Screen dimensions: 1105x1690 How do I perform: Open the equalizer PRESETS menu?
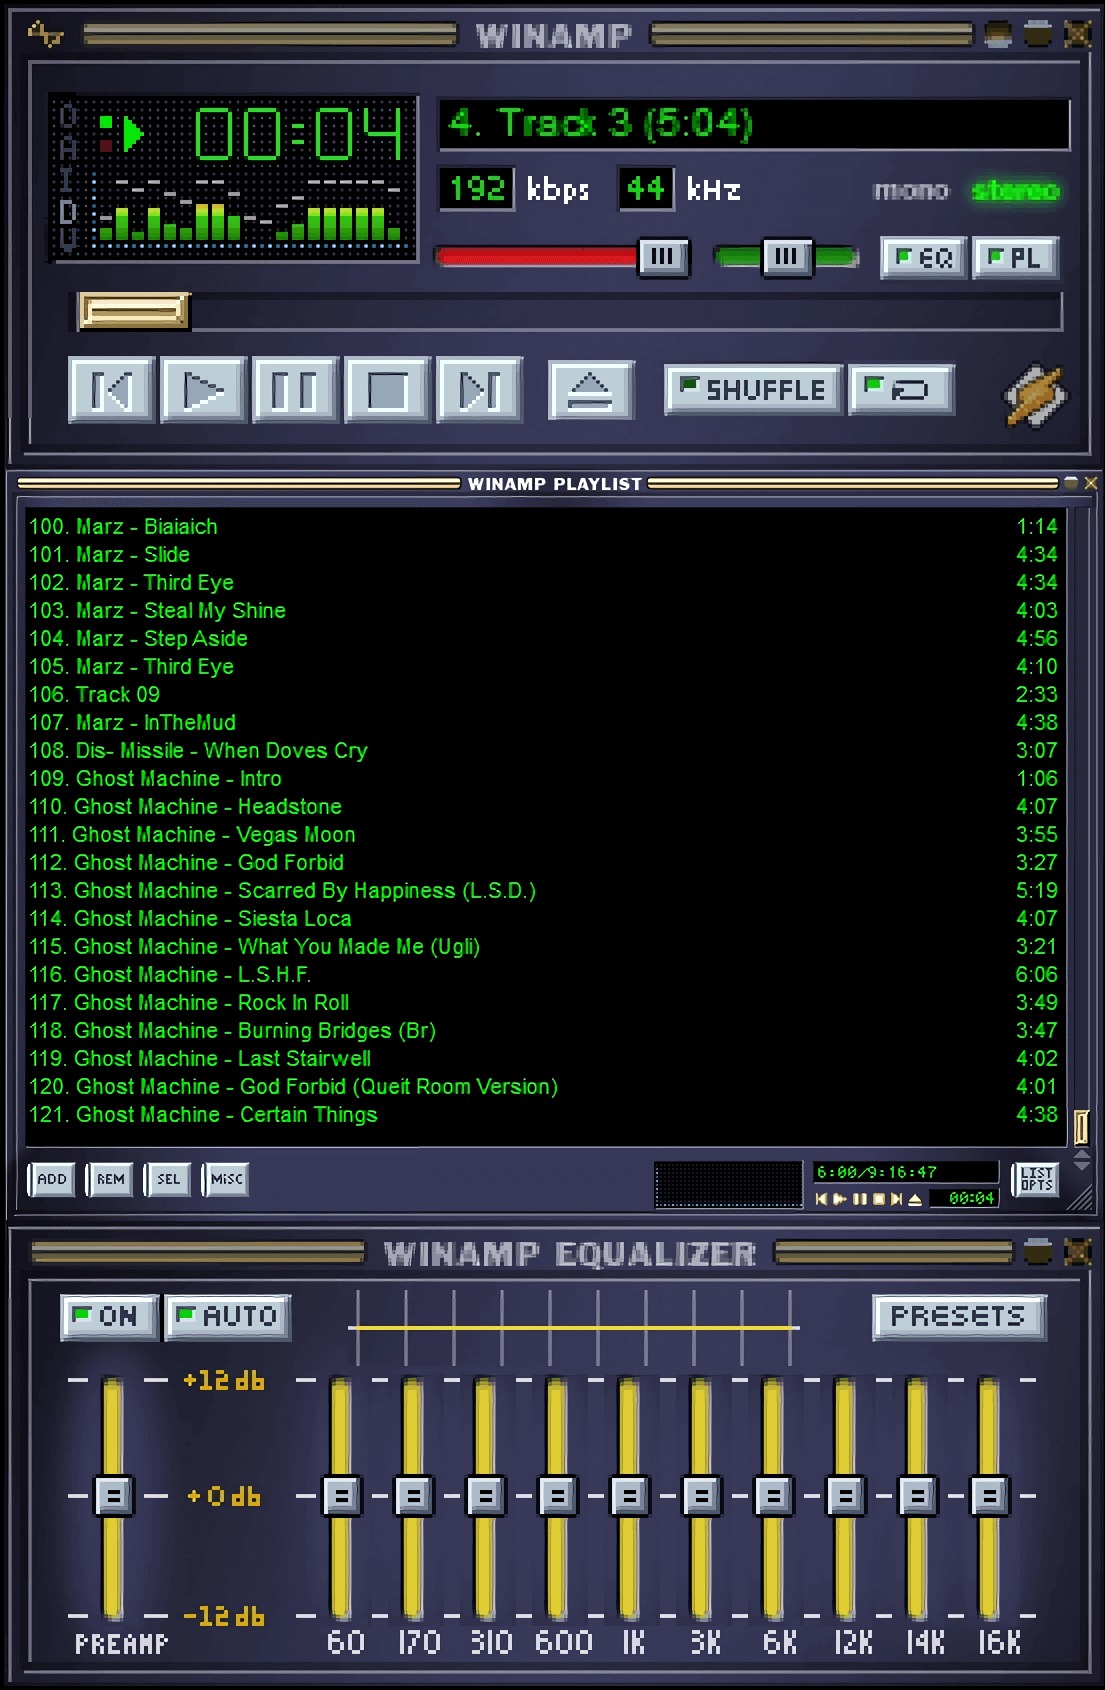(x=959, y=1316)
